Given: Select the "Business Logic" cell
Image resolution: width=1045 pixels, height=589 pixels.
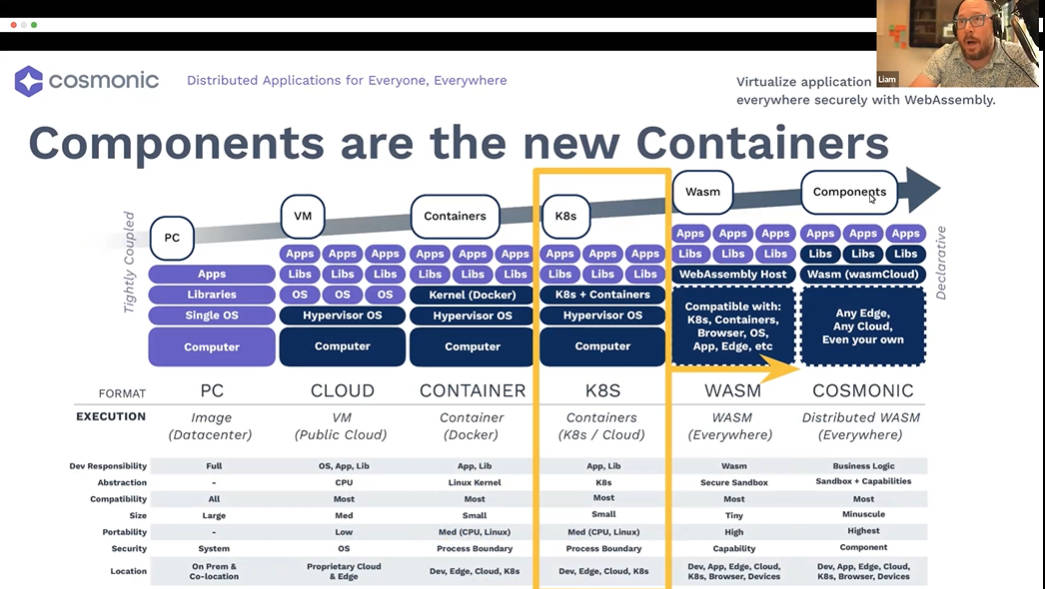Looking at the screenshot, I should pyautogui.click(x=863, y=466).
